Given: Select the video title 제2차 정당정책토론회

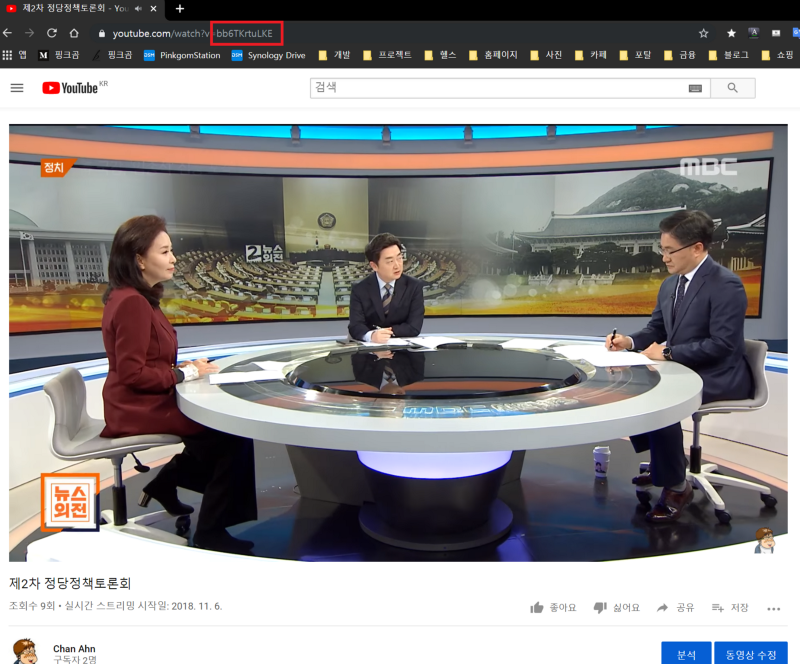Looking at the screenshot, I should tap(70, 583).
